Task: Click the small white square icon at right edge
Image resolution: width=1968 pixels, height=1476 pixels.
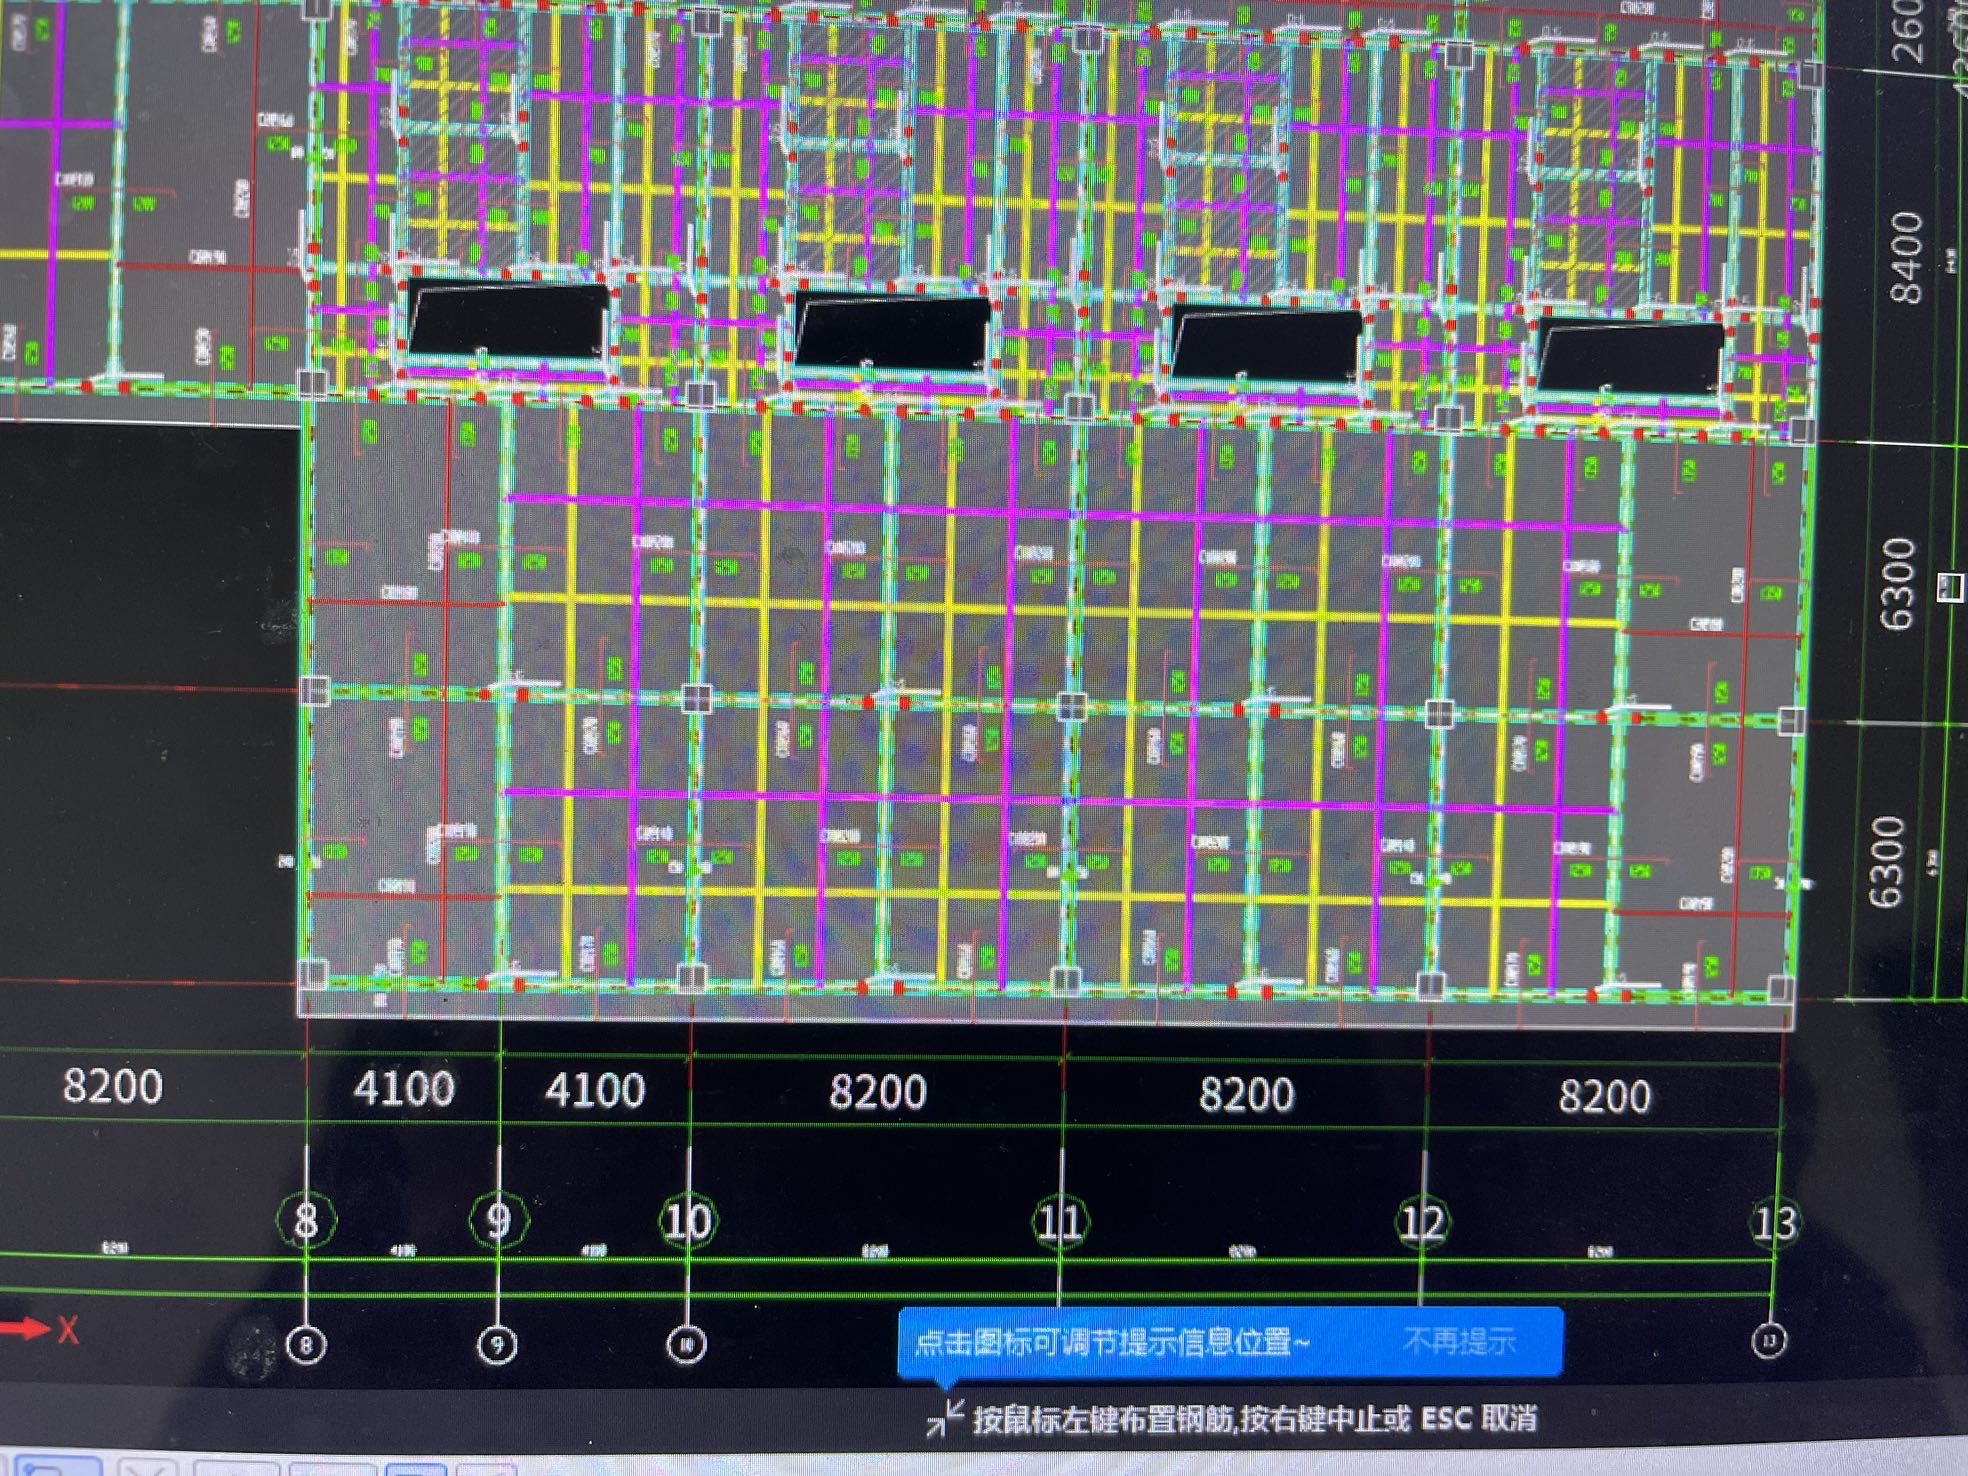Action: click(x=1952, y=587)
